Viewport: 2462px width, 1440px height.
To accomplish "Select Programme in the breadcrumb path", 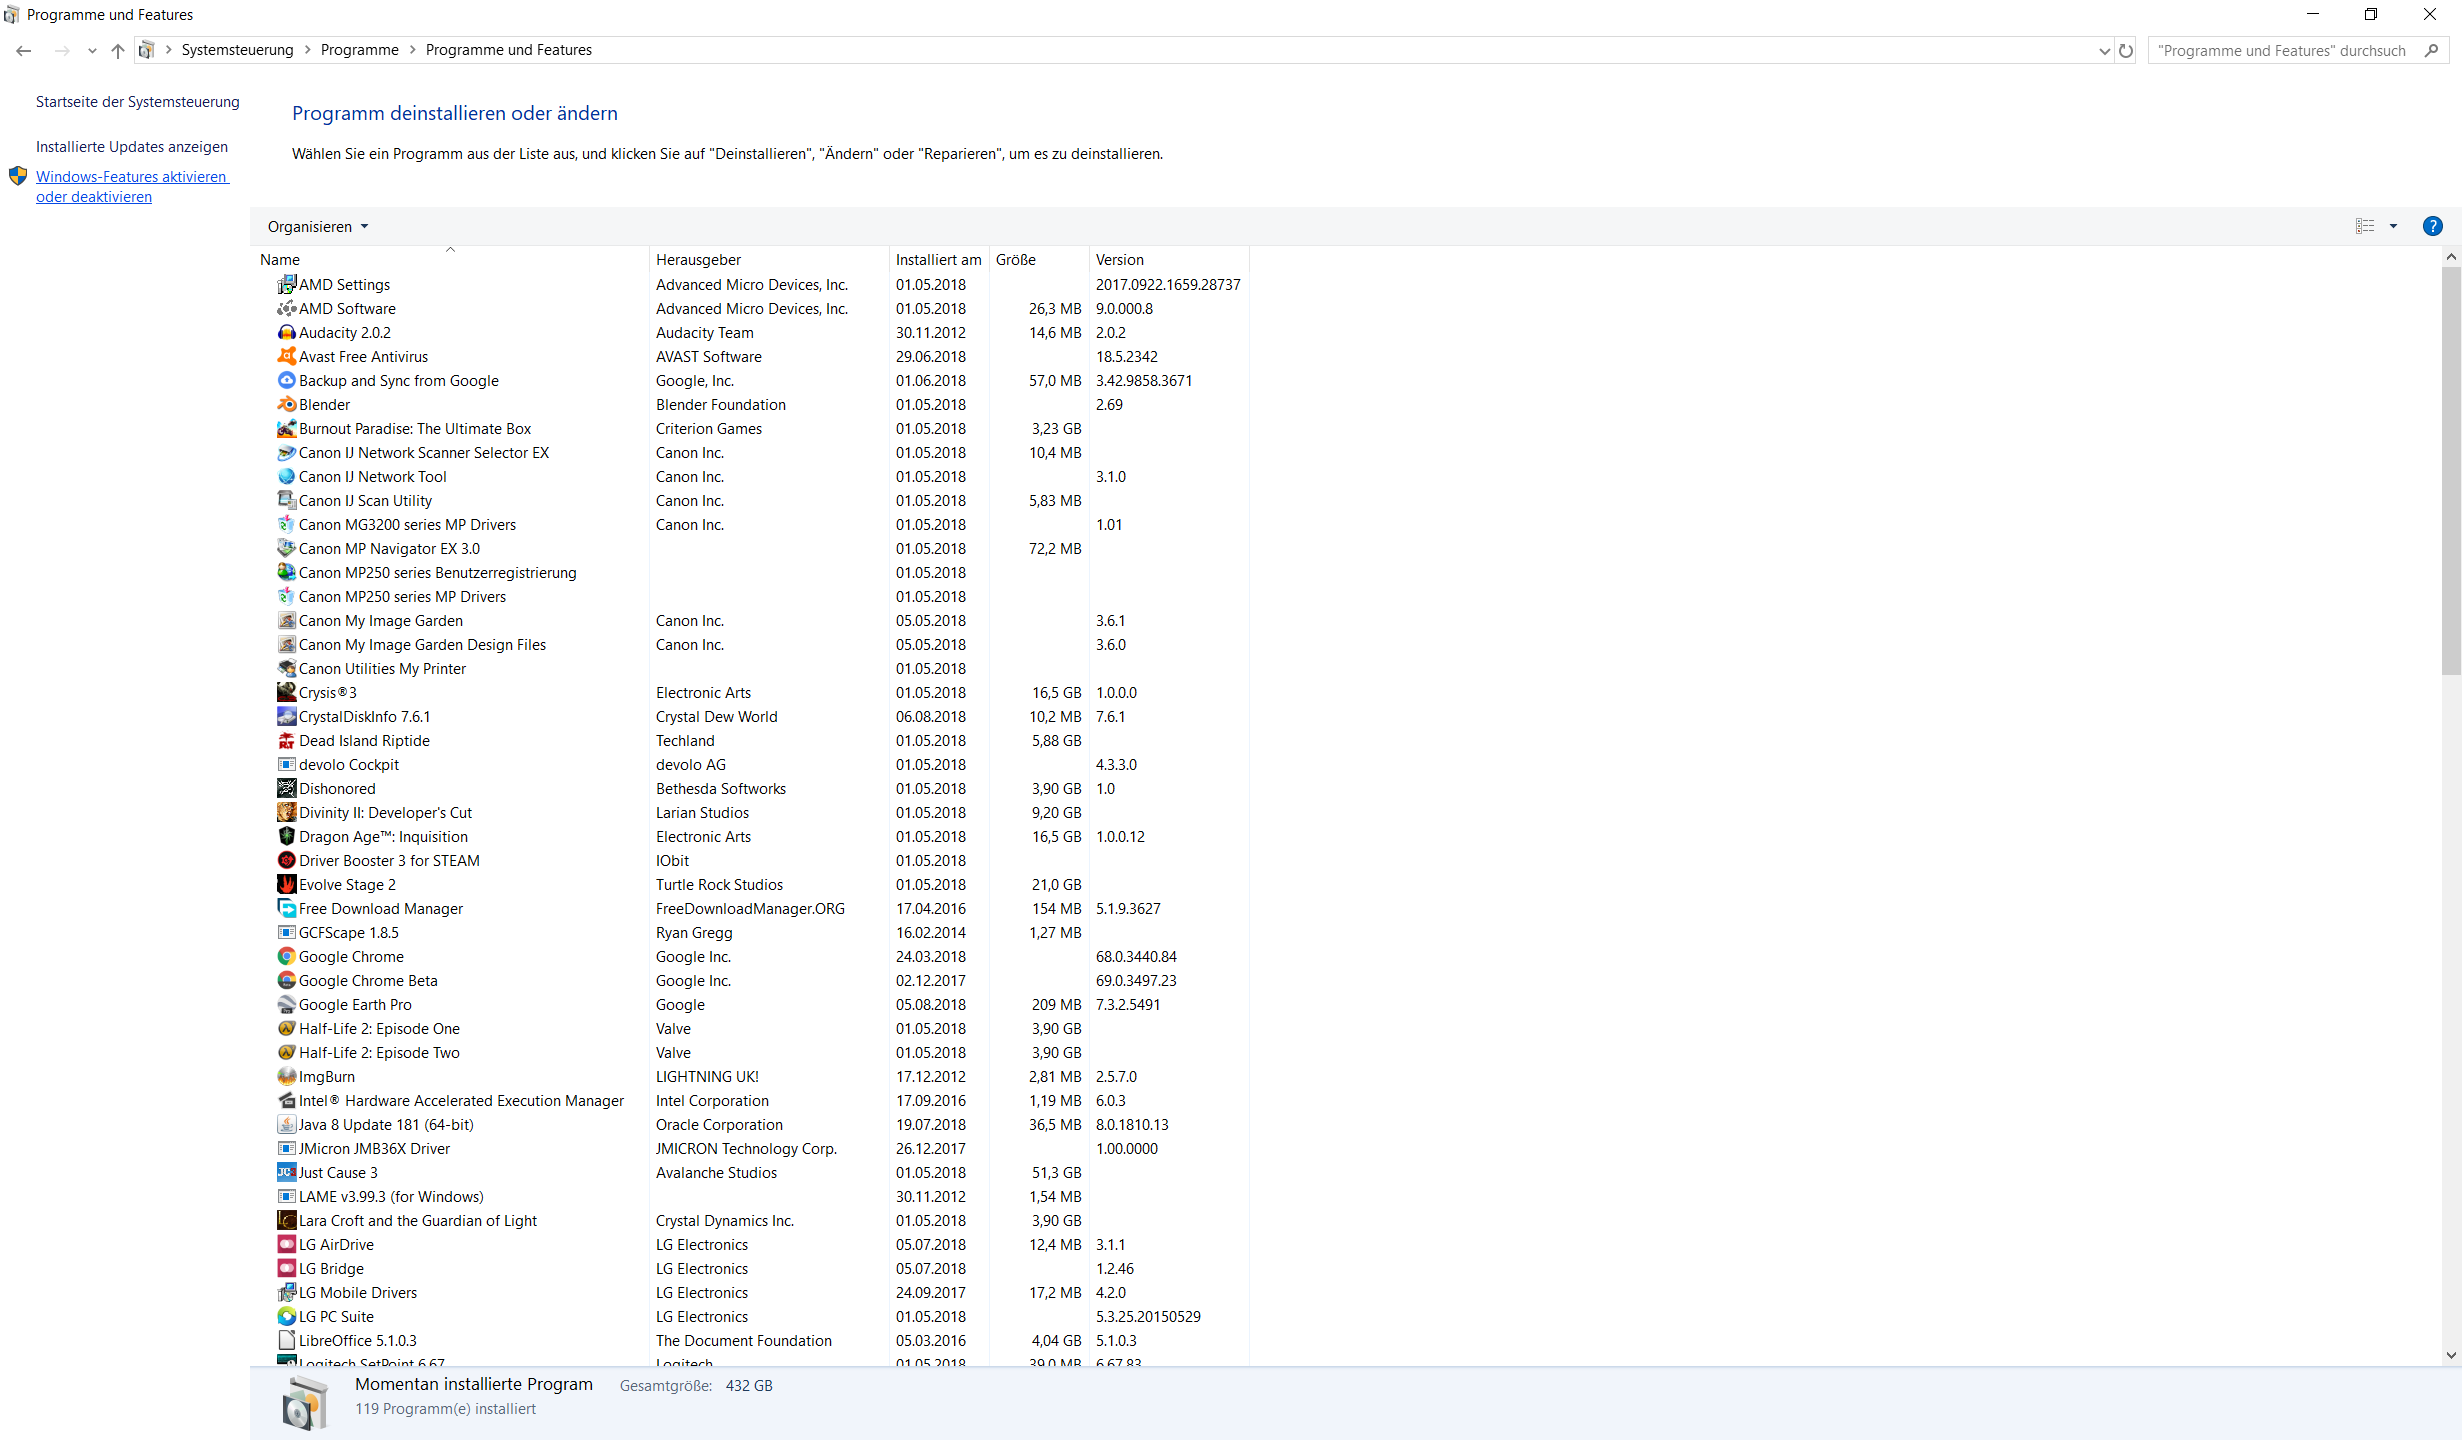I will [360, 50].
